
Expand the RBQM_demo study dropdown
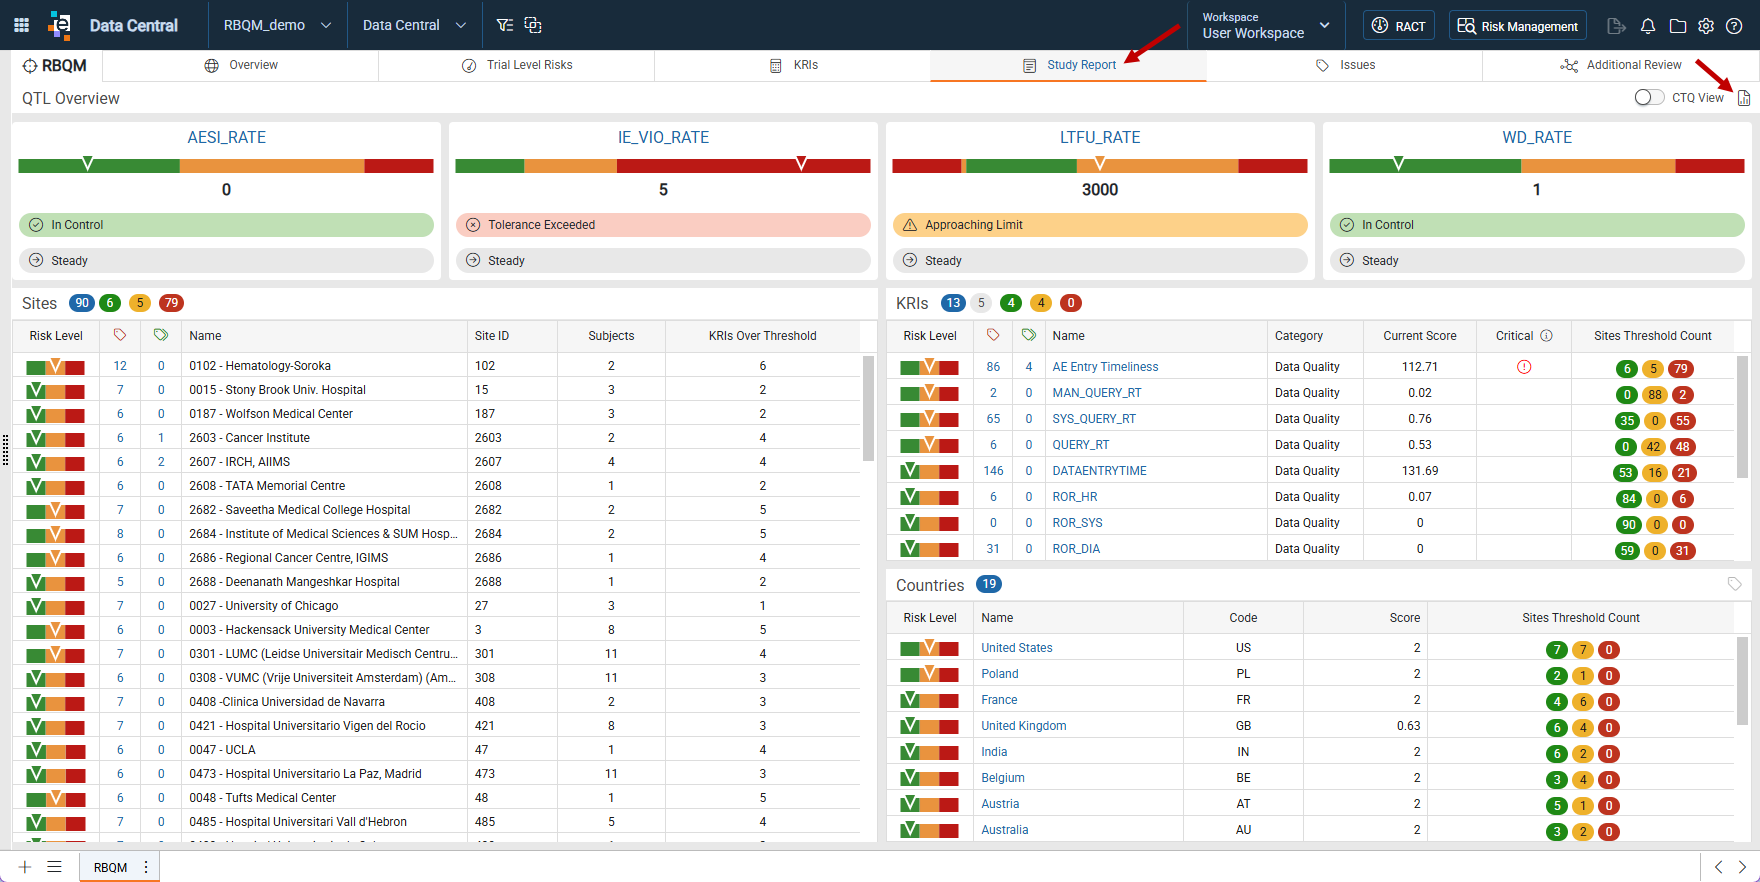(x=278, y=25)
